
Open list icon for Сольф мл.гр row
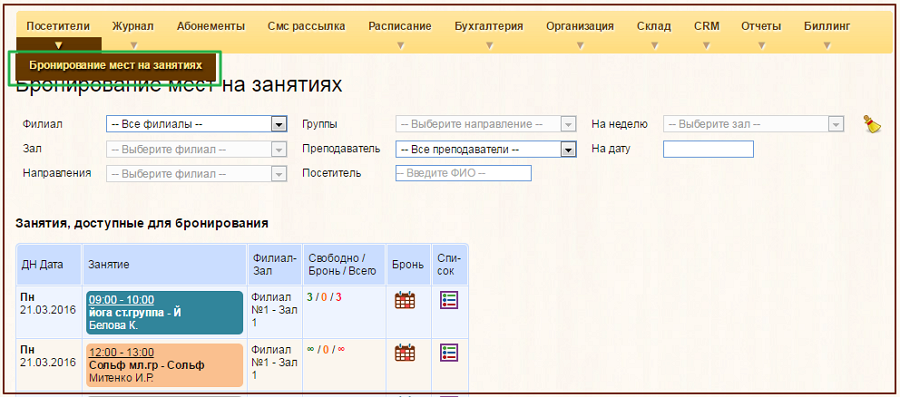[x=449, y=353]
